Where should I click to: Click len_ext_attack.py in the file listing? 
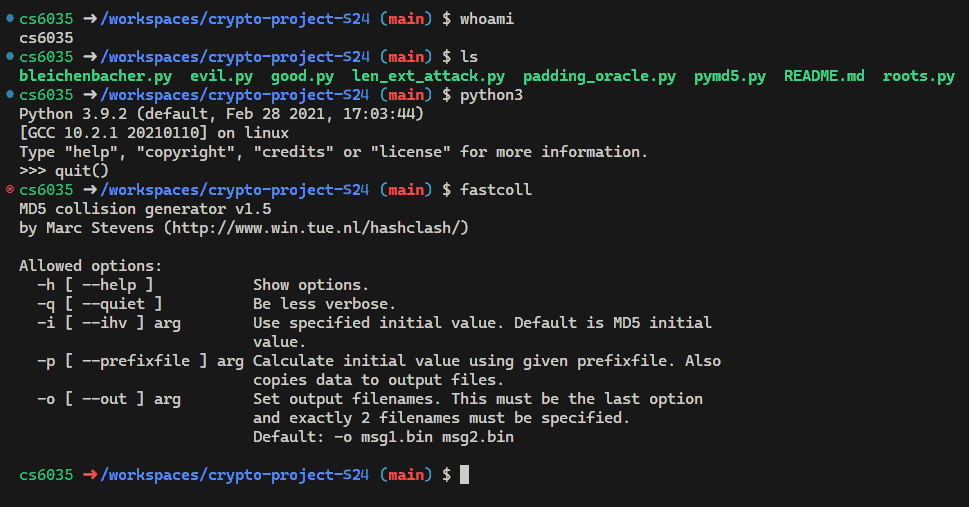coord(428,76)
